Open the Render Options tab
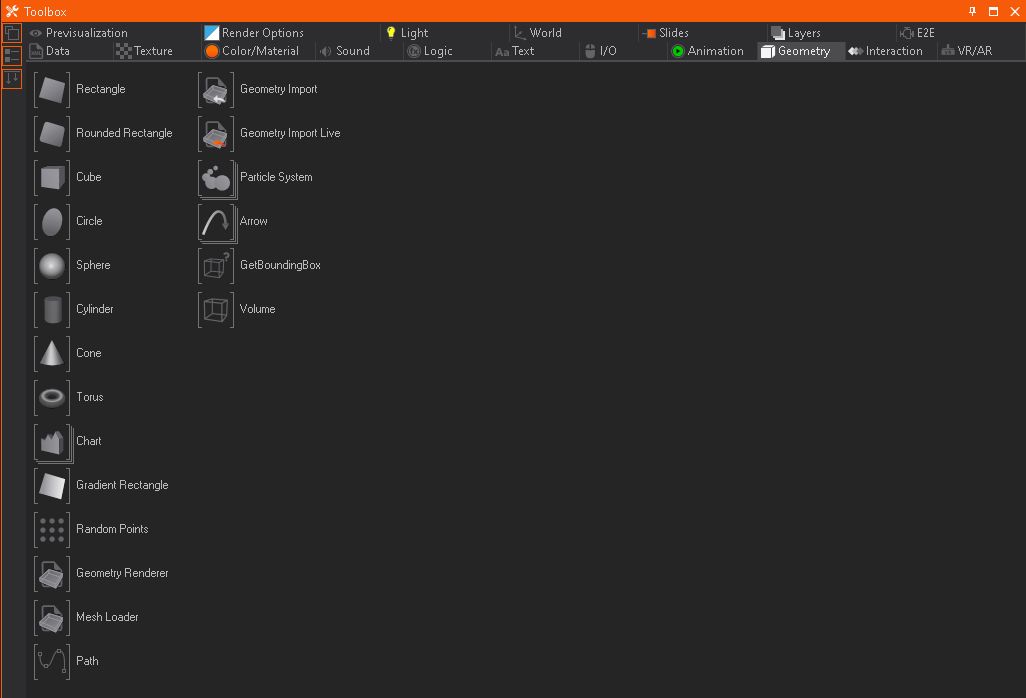The width and height of the screenshot is (1026, 698). tap(254, 33)
